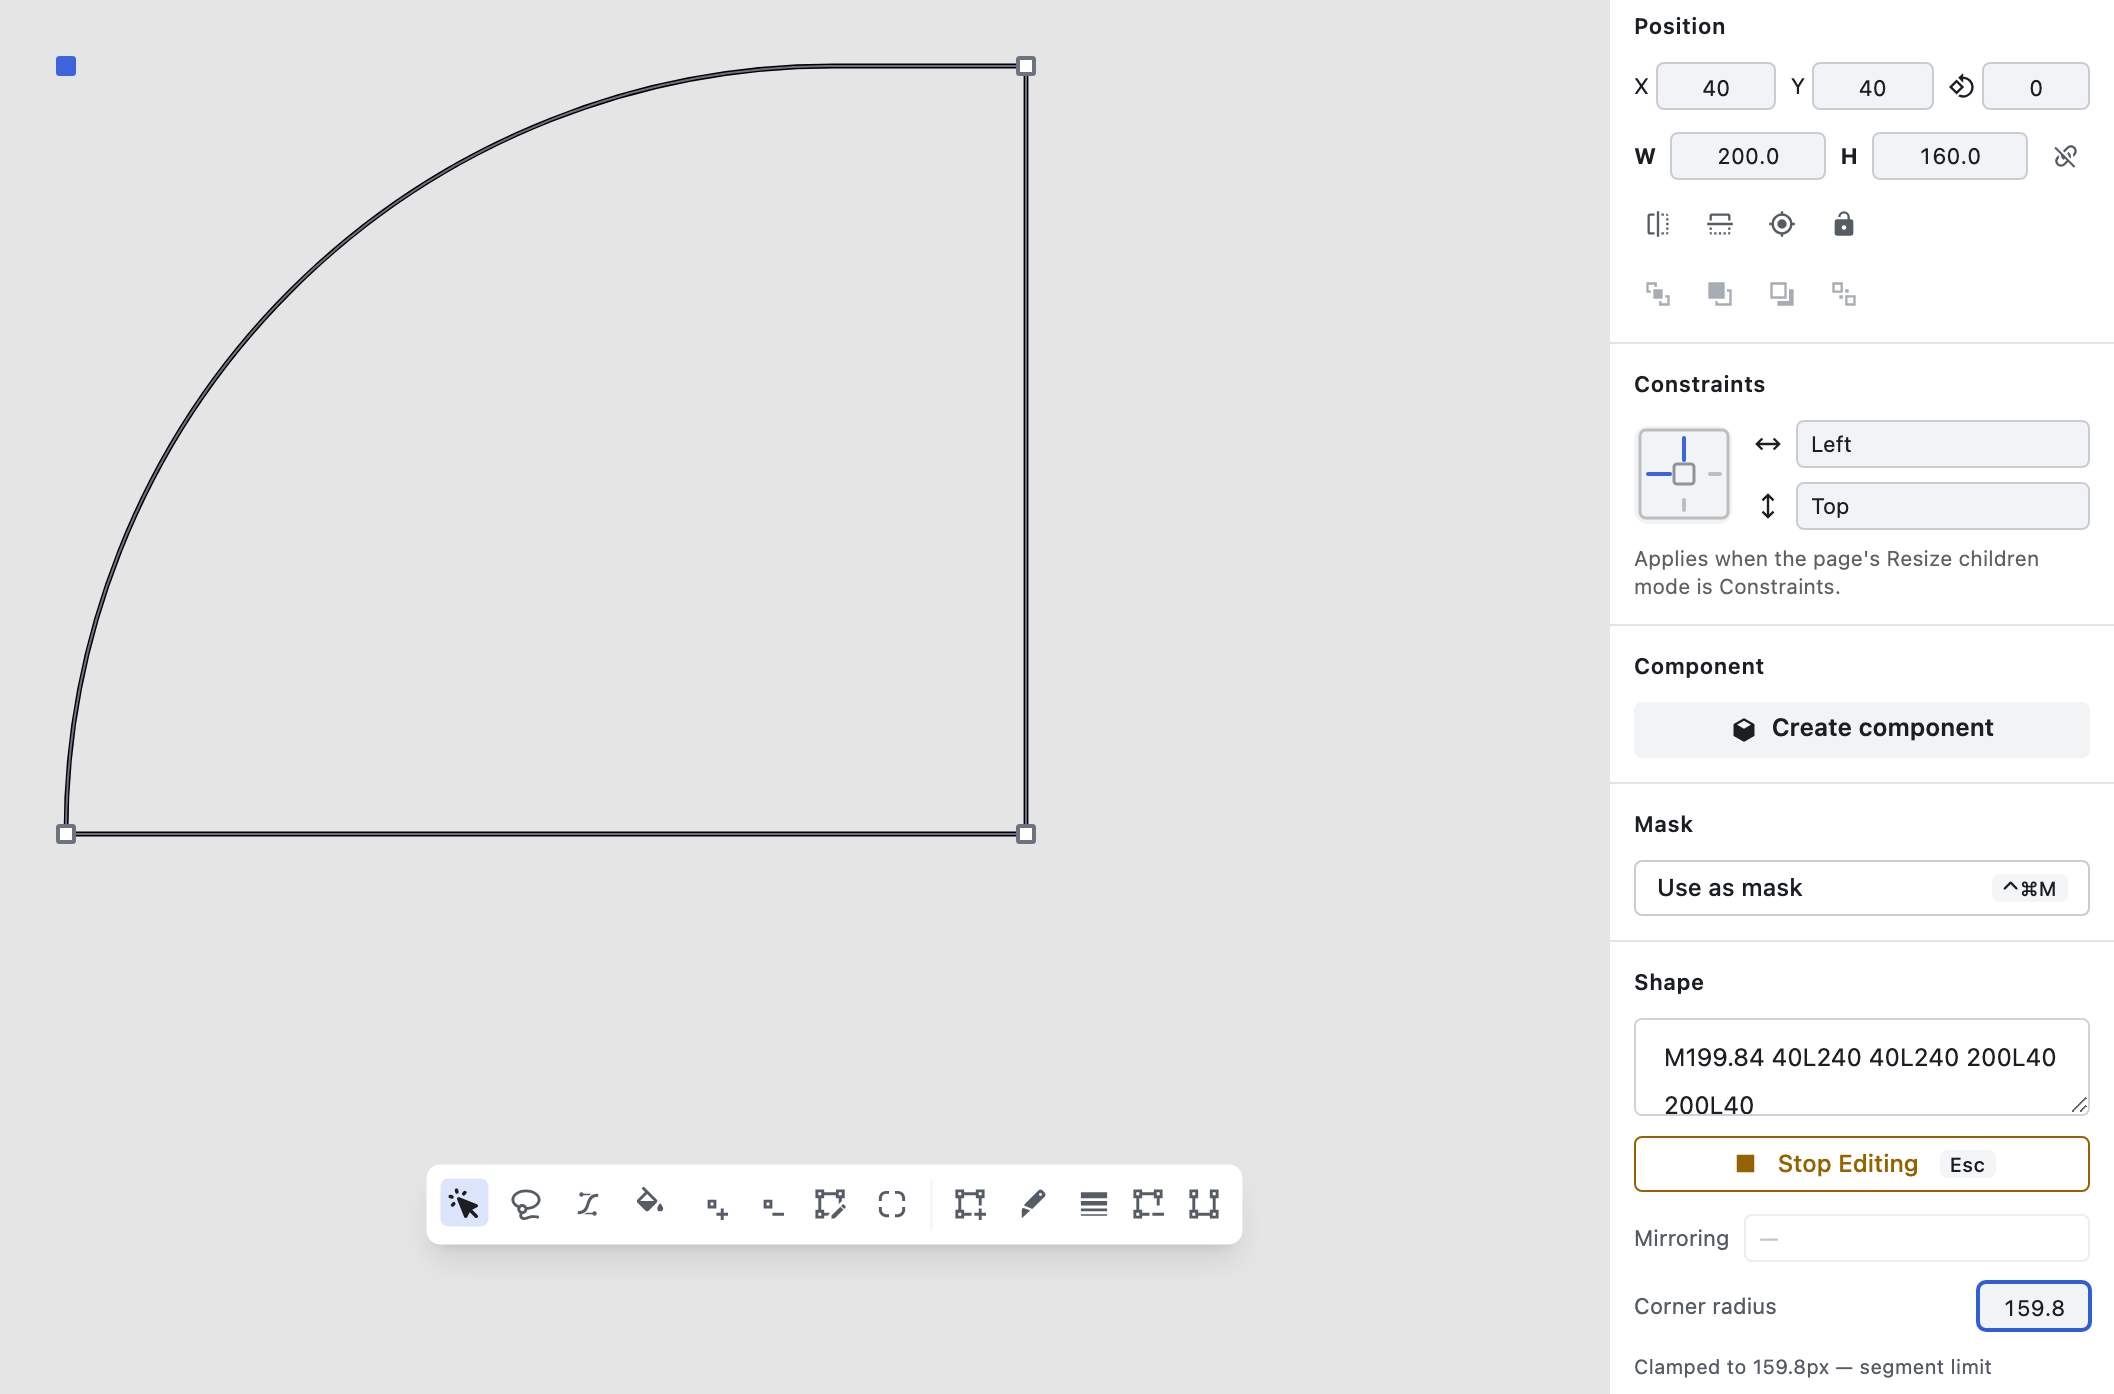Click the bottom-left path node handle
The width and height of the screenshot is (2114, 1394).
point(66,834)
